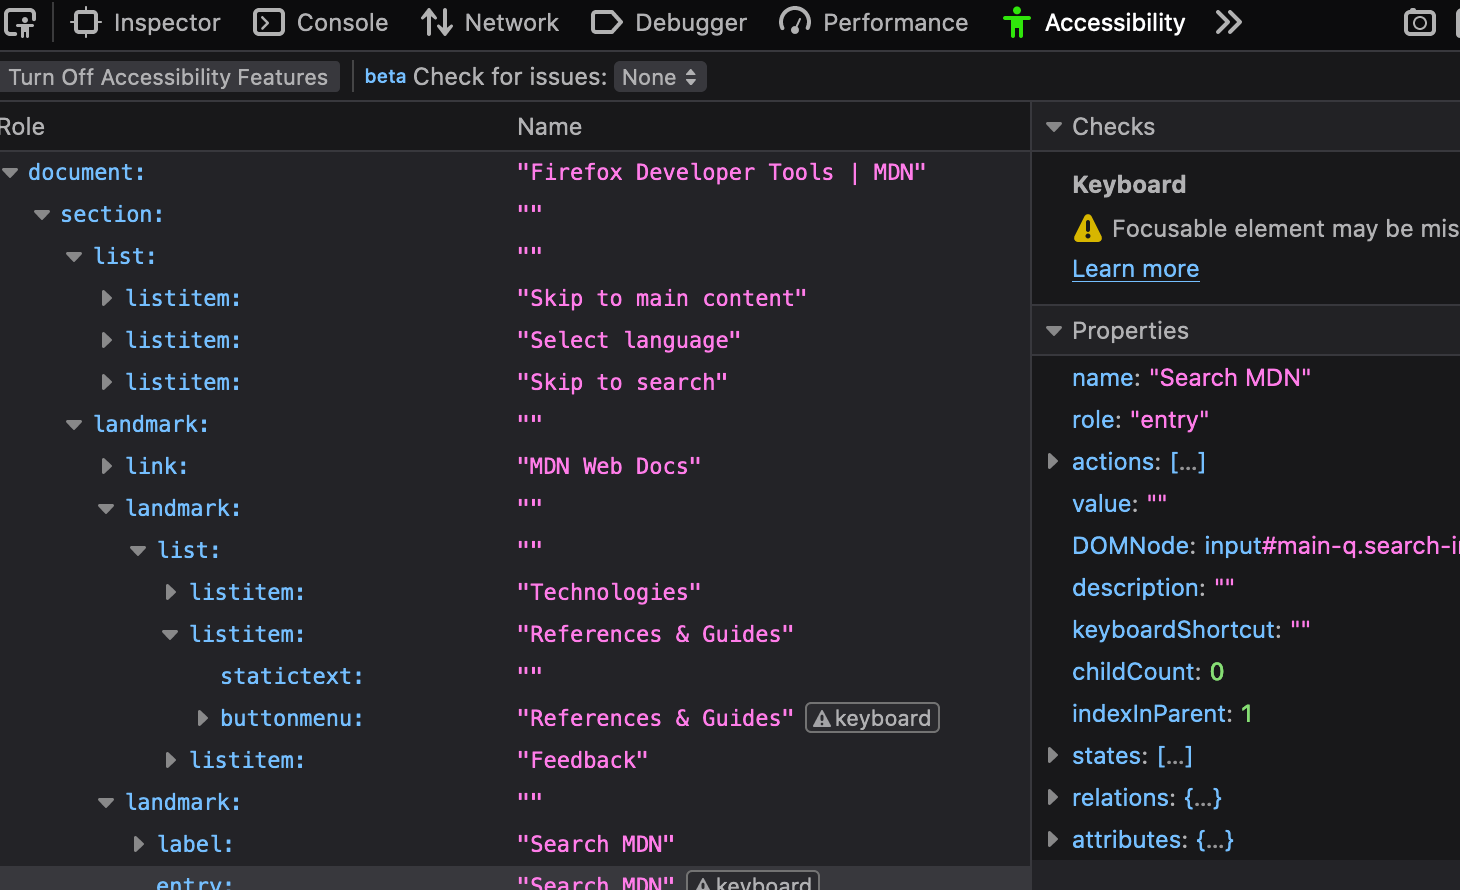Expand the relations property
1460x890 pixels.
[x=1052, y=797]
